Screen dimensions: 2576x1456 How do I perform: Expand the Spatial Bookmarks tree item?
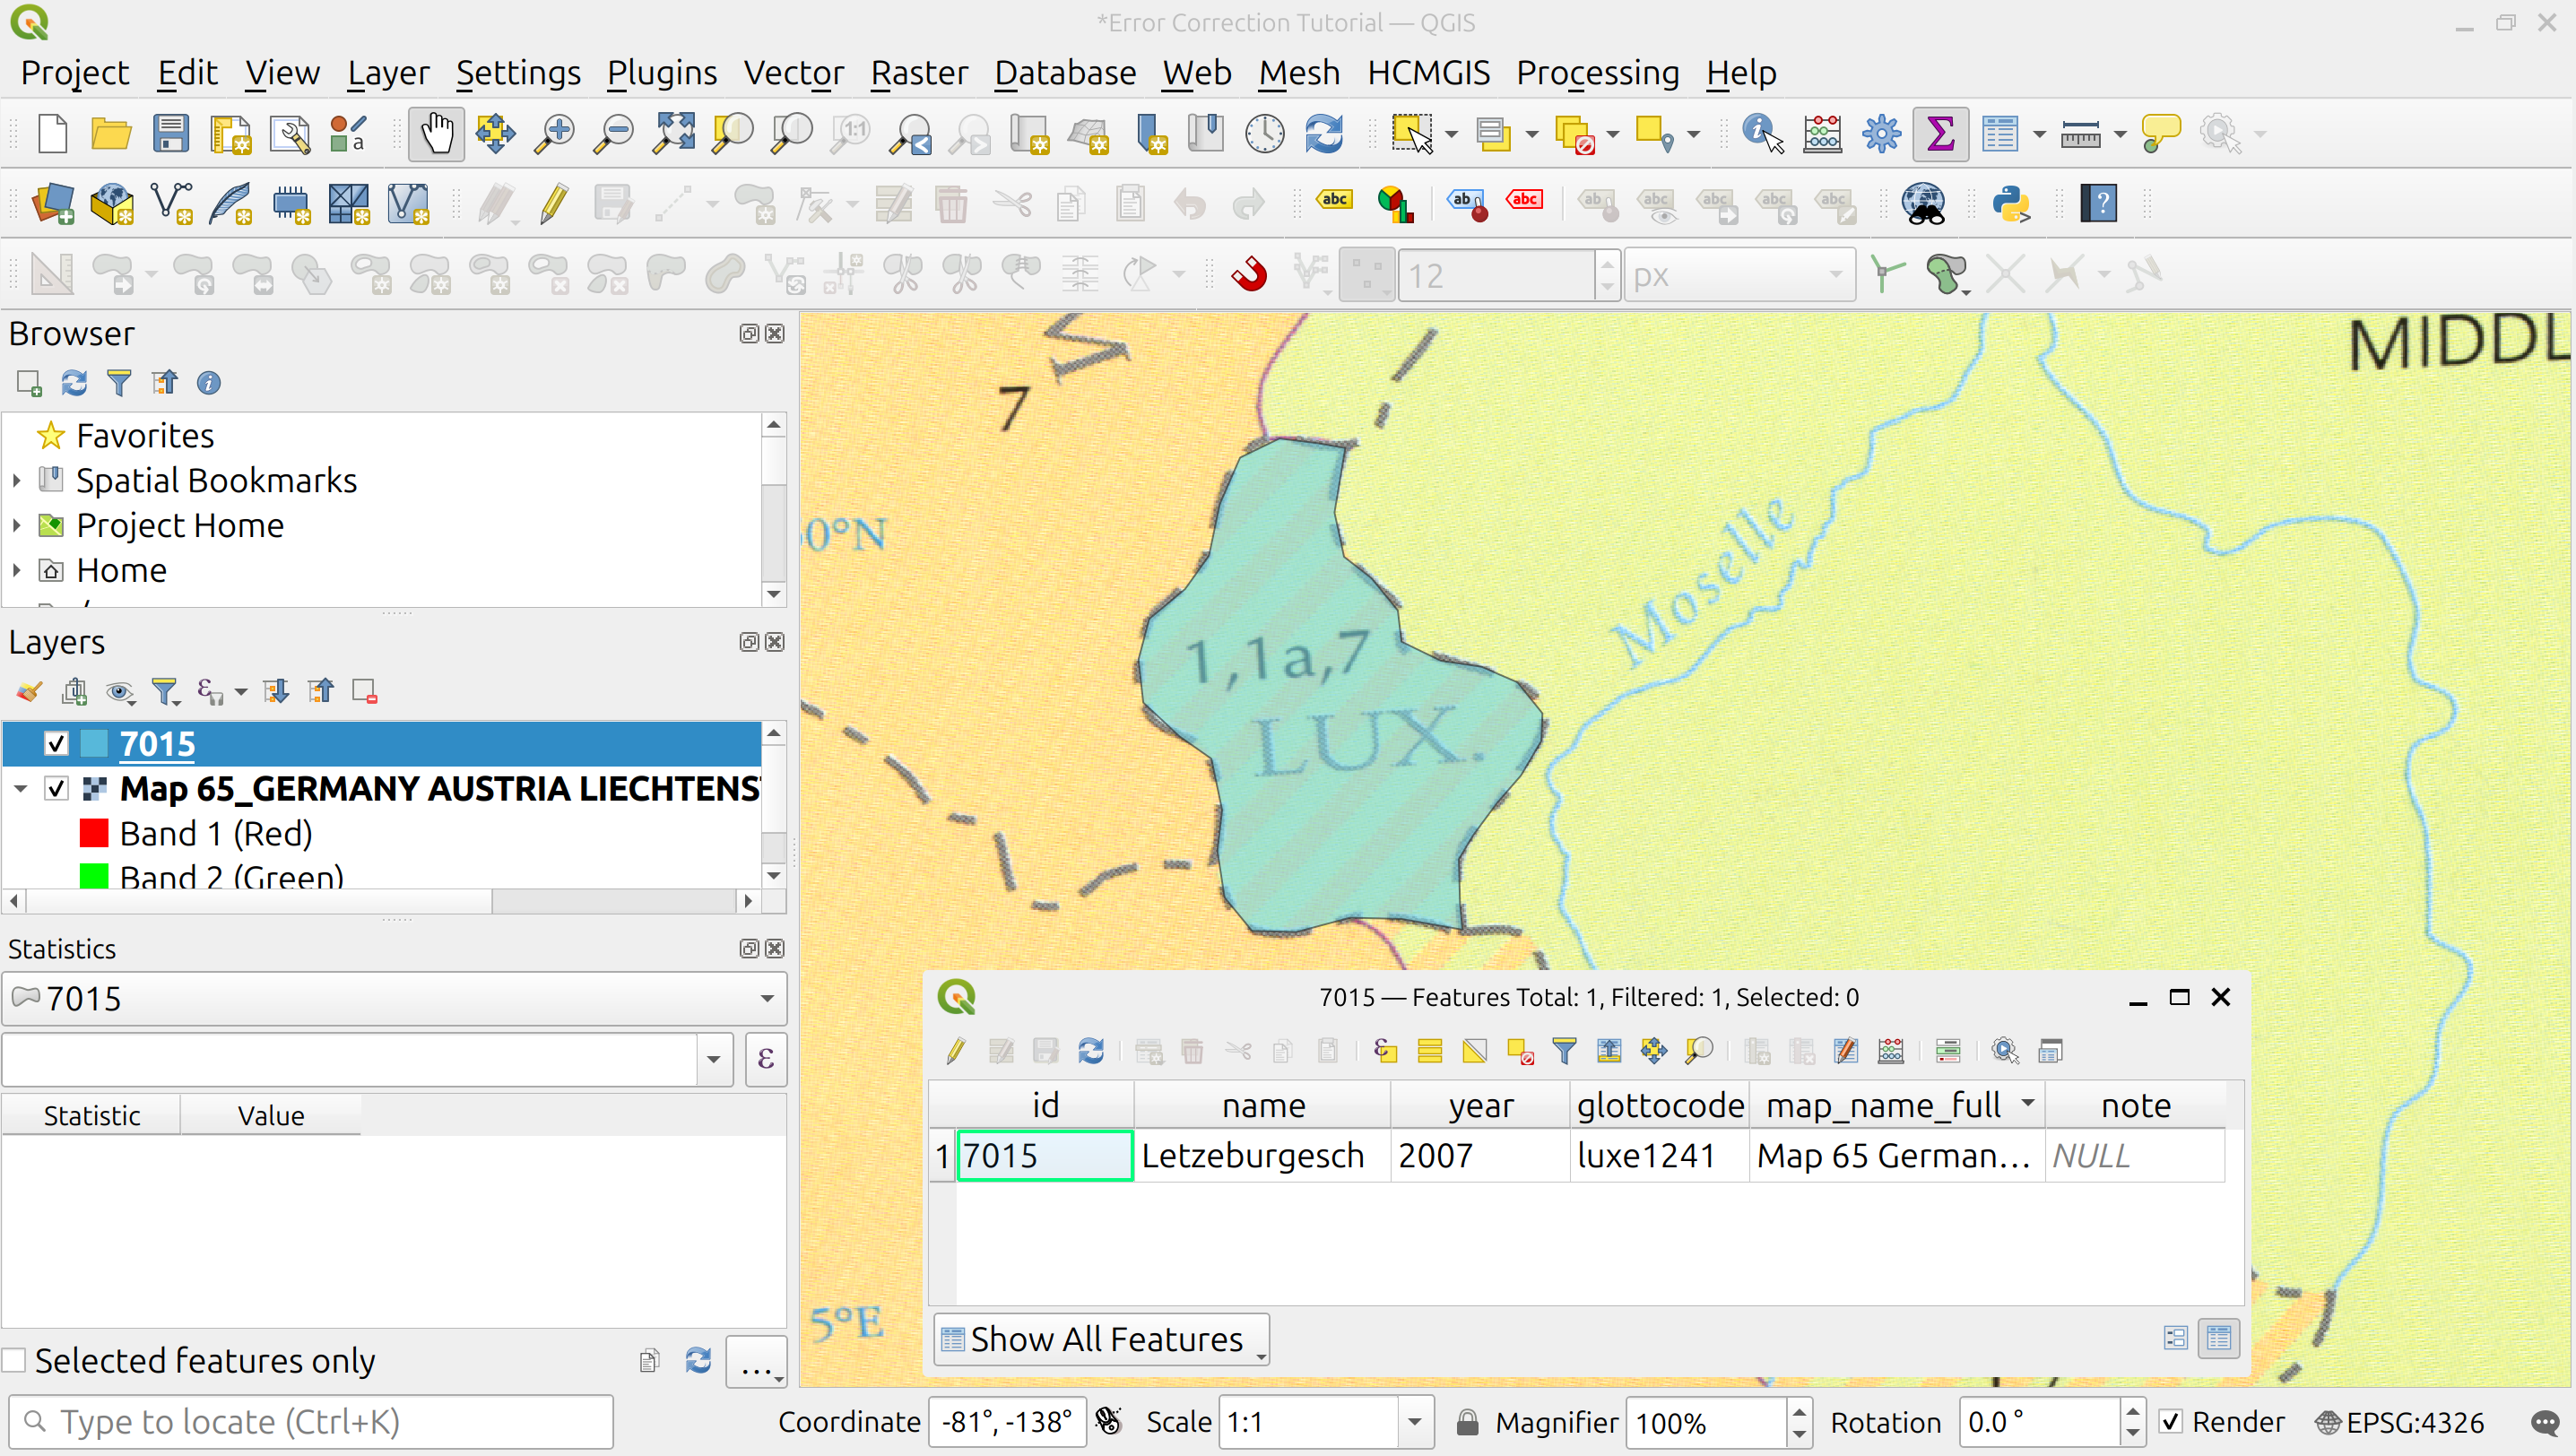(x=17, y=481)
